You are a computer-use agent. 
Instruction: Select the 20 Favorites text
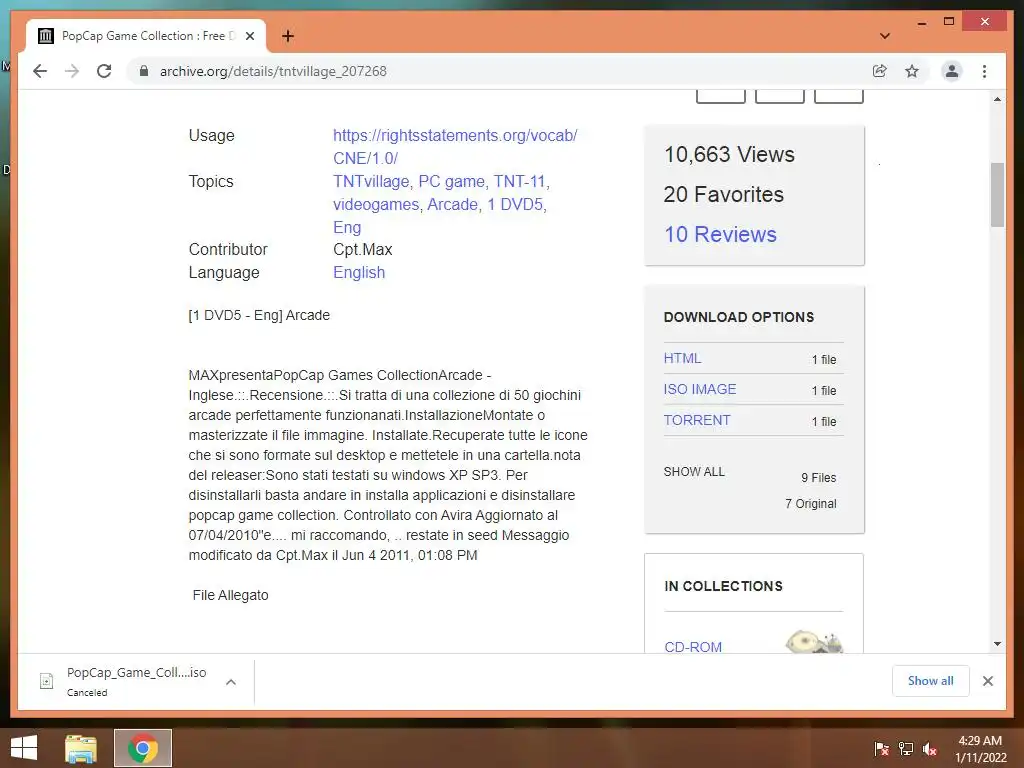[724, 195]
